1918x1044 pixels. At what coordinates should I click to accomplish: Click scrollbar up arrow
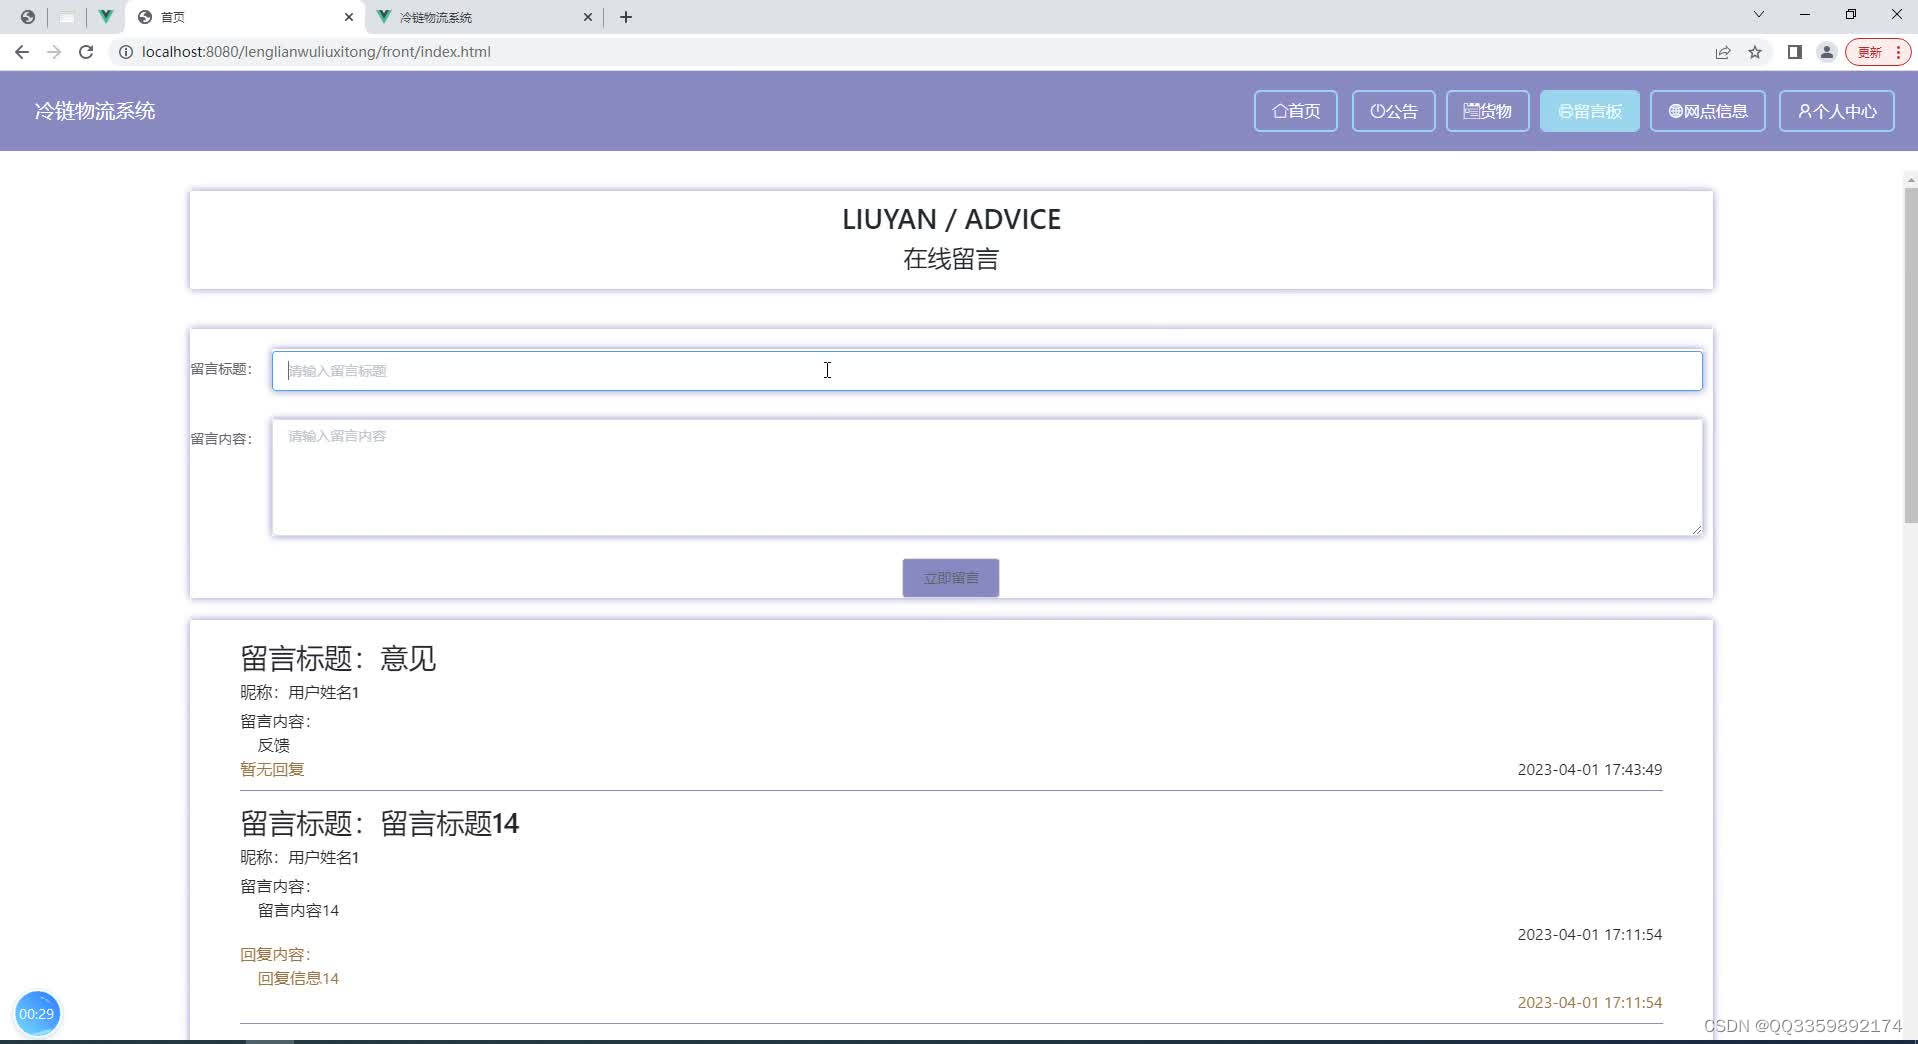pos(1910,180)
